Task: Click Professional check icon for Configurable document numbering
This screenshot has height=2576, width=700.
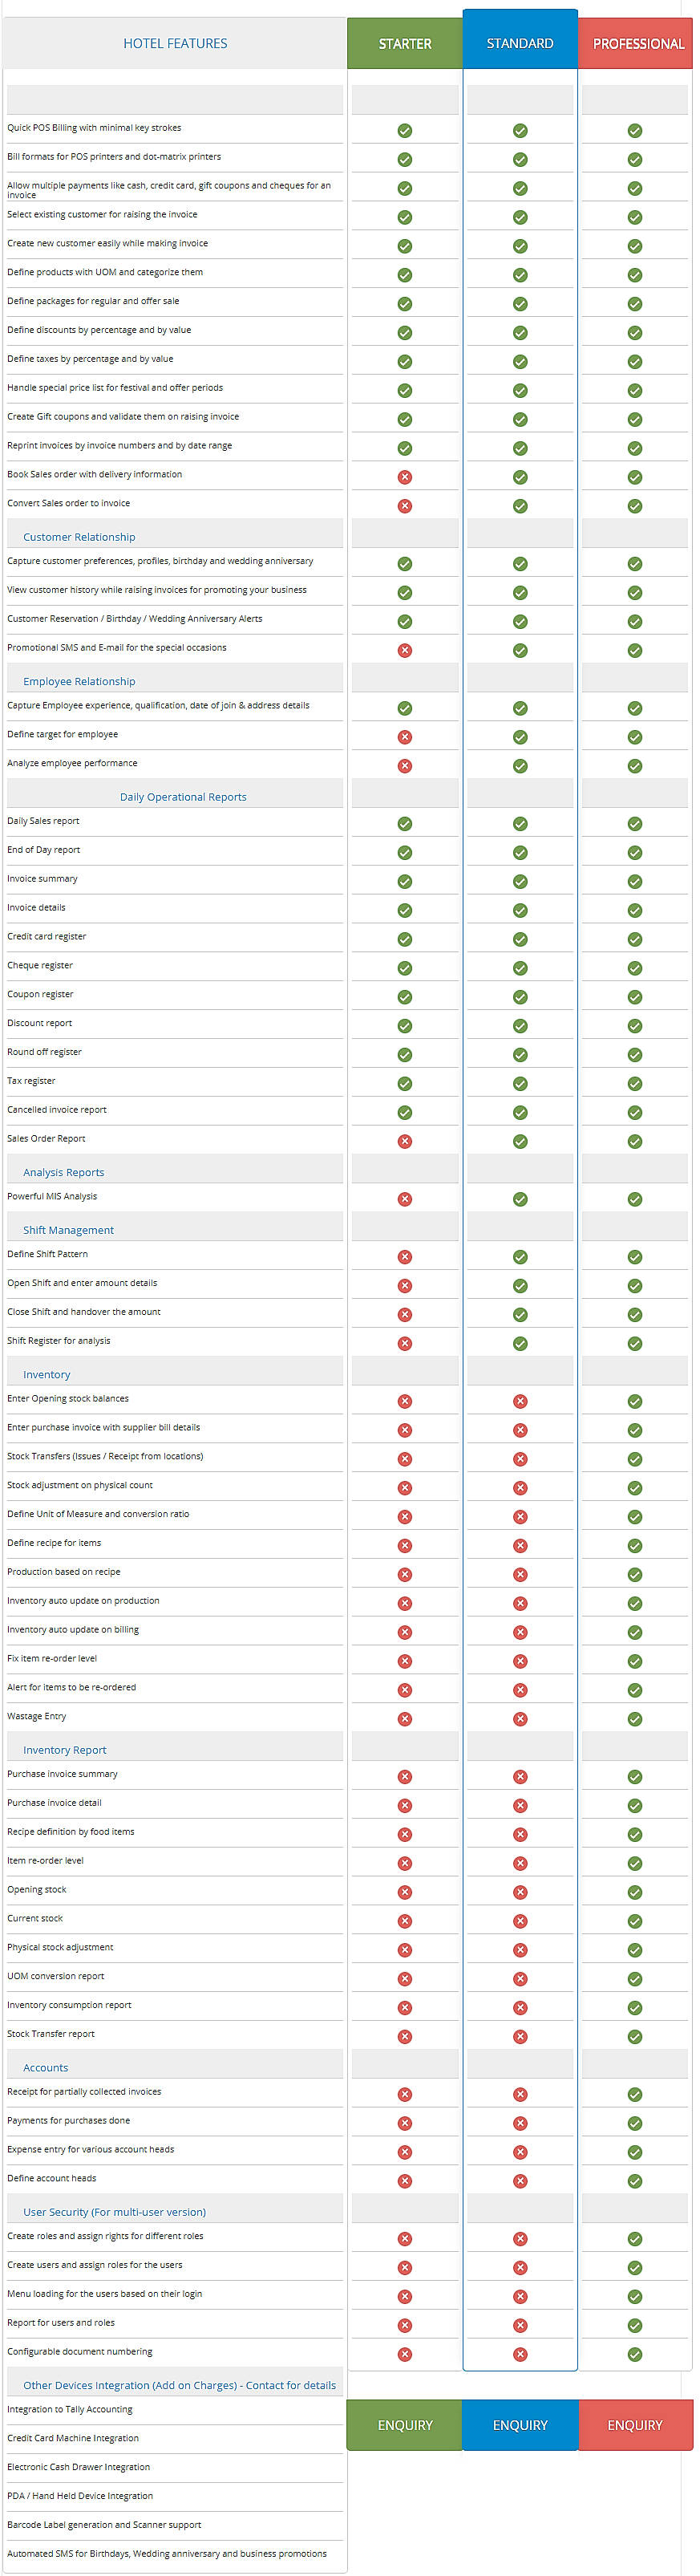Action: 635,2354
